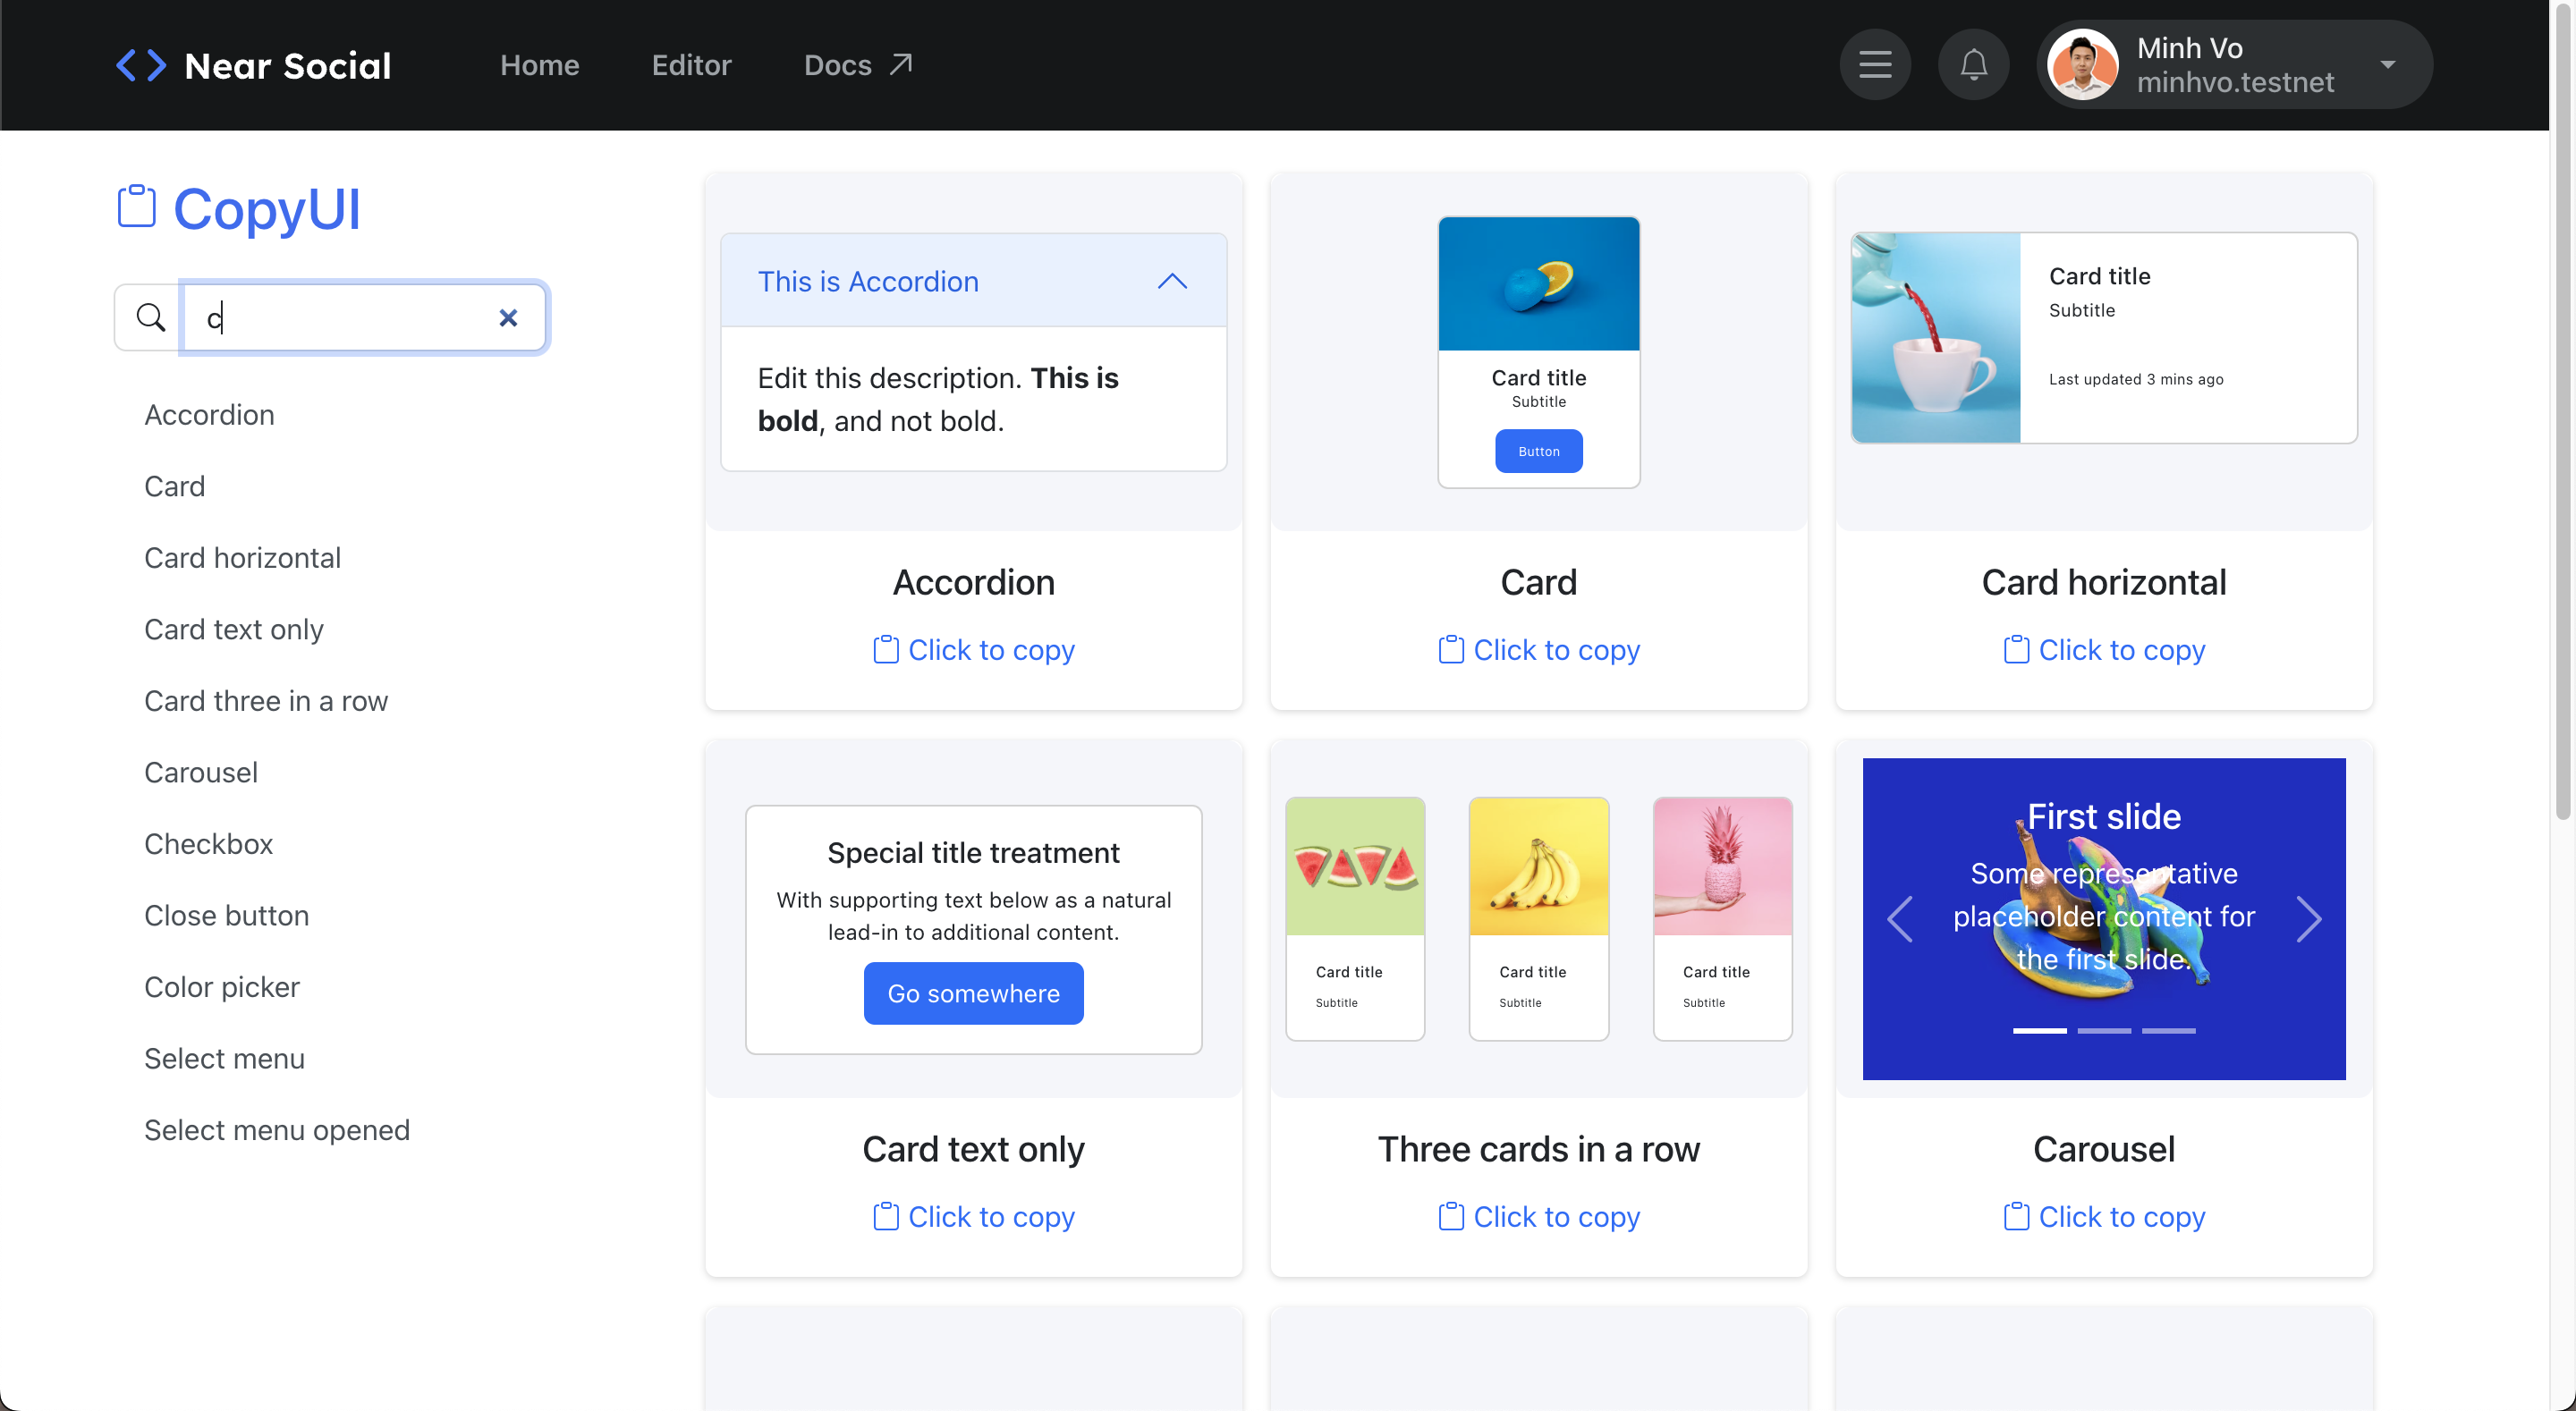Click the CopyUI clipboard logo icon

tap(137, 207)
